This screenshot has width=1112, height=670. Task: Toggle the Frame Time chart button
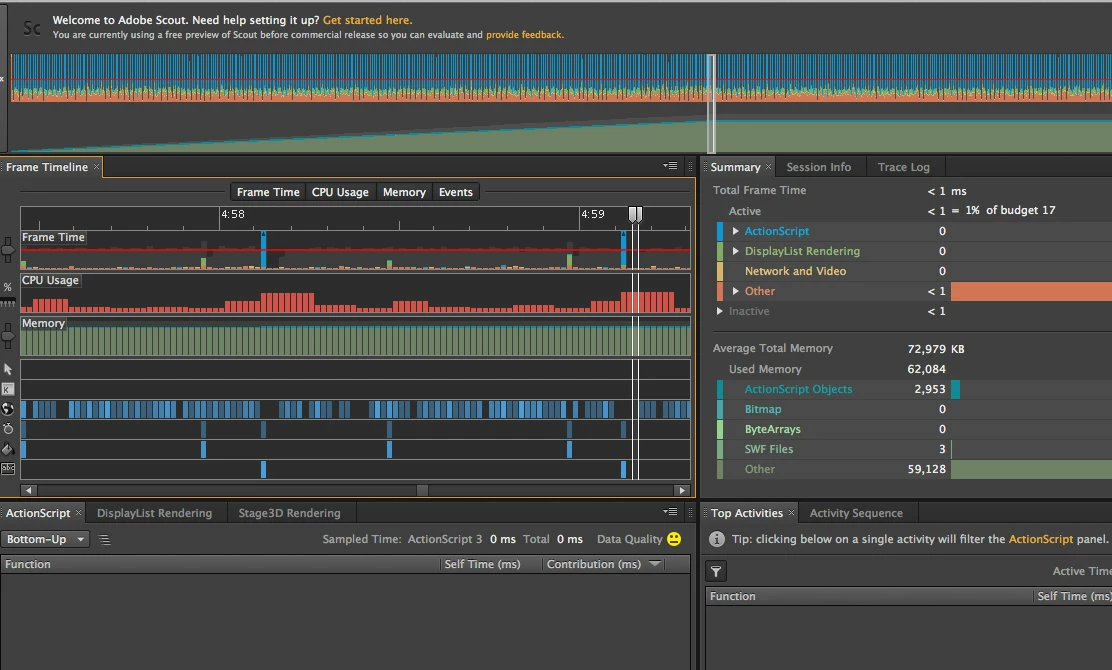coord(268,192)
